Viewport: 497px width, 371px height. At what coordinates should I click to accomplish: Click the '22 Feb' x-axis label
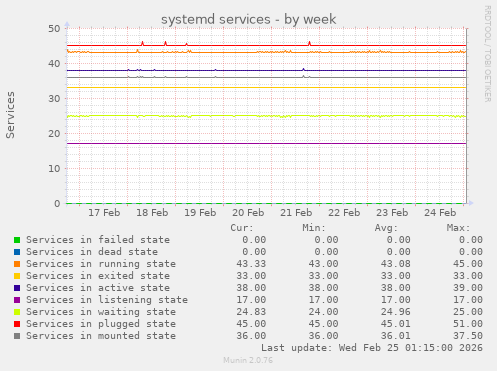(x=344, y=213)
